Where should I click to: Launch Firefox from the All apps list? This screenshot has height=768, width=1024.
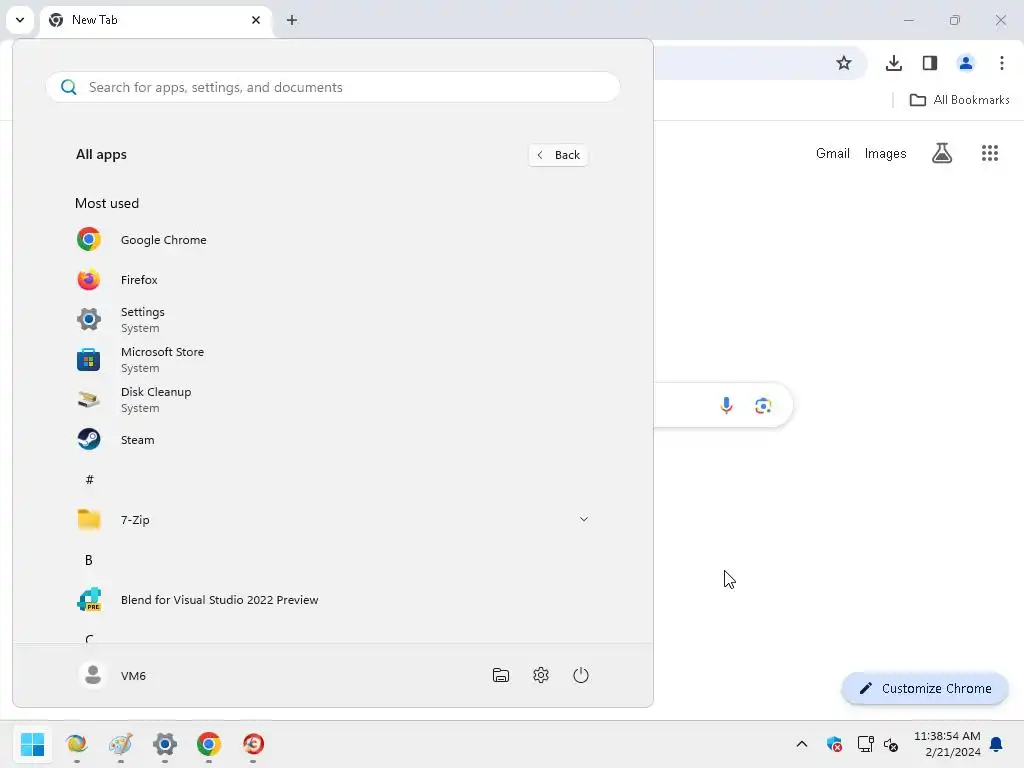pyautogui.click(x=332, y=280)
